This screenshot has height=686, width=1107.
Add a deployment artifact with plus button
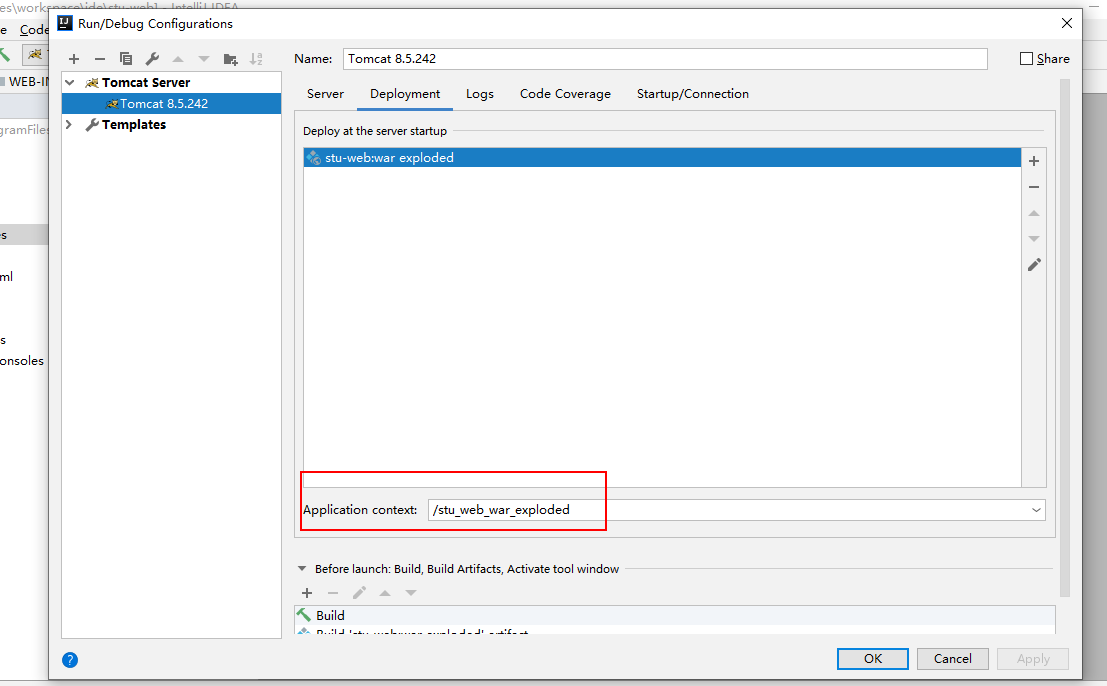pos(1034,161)
